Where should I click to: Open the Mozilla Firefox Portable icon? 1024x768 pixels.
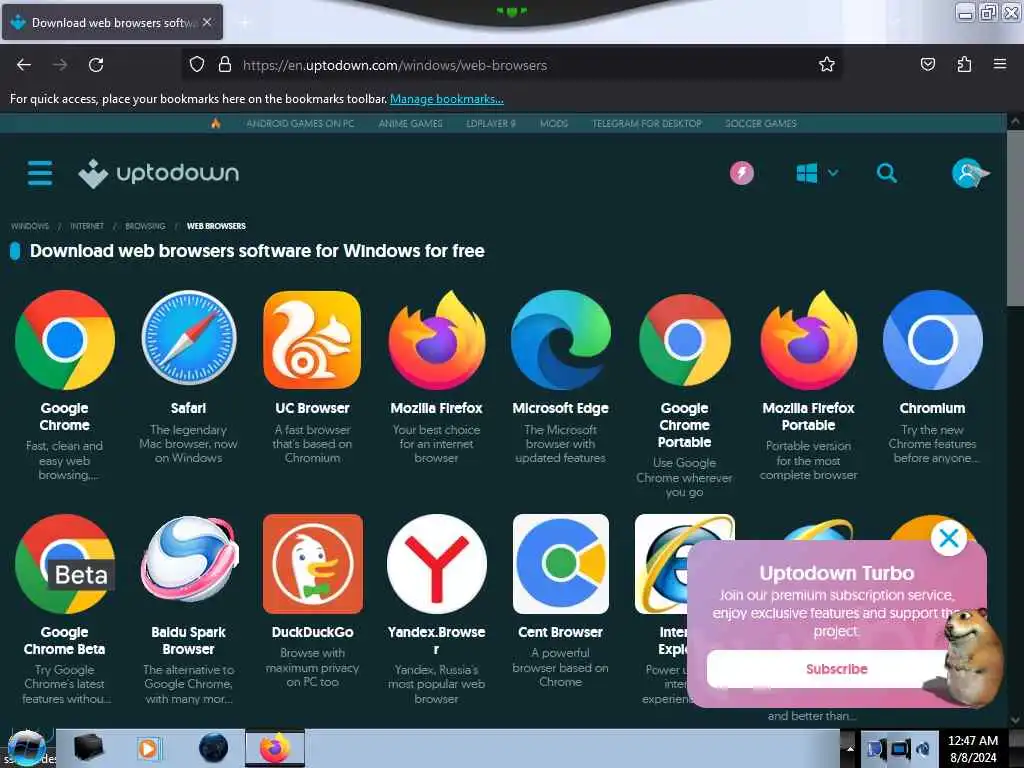[x=808, y=340]
